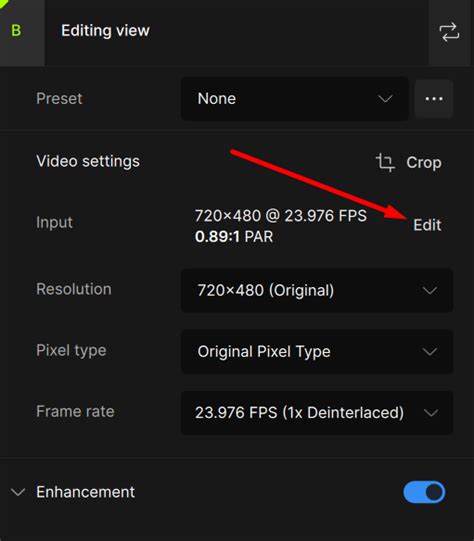Viewport: 474px width, 541px height.
Task: Click the Resolution label
Action: click(x=74, y=289)
